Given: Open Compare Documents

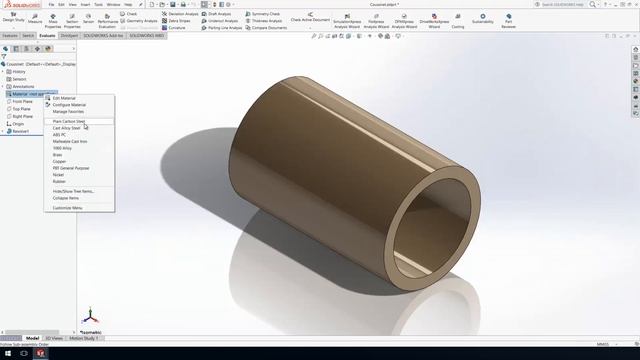Looking at the screenshot, I should click(266, 28).
